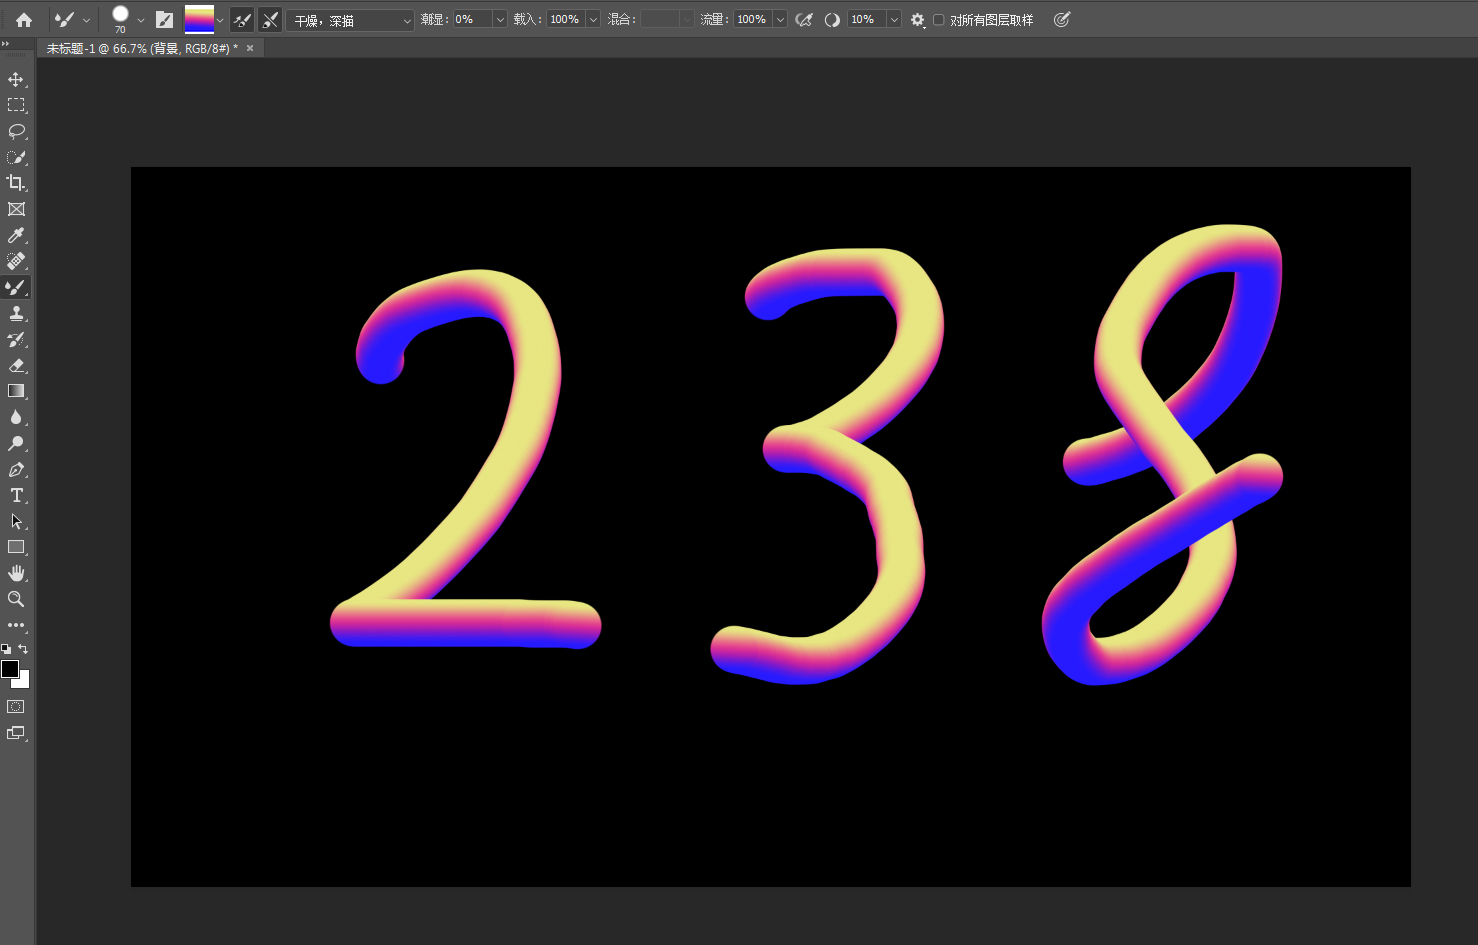Viewport: 1478px width, 945px height.
Task: Choose the Clone Stamp tool
Action: (x=16, y=313)
